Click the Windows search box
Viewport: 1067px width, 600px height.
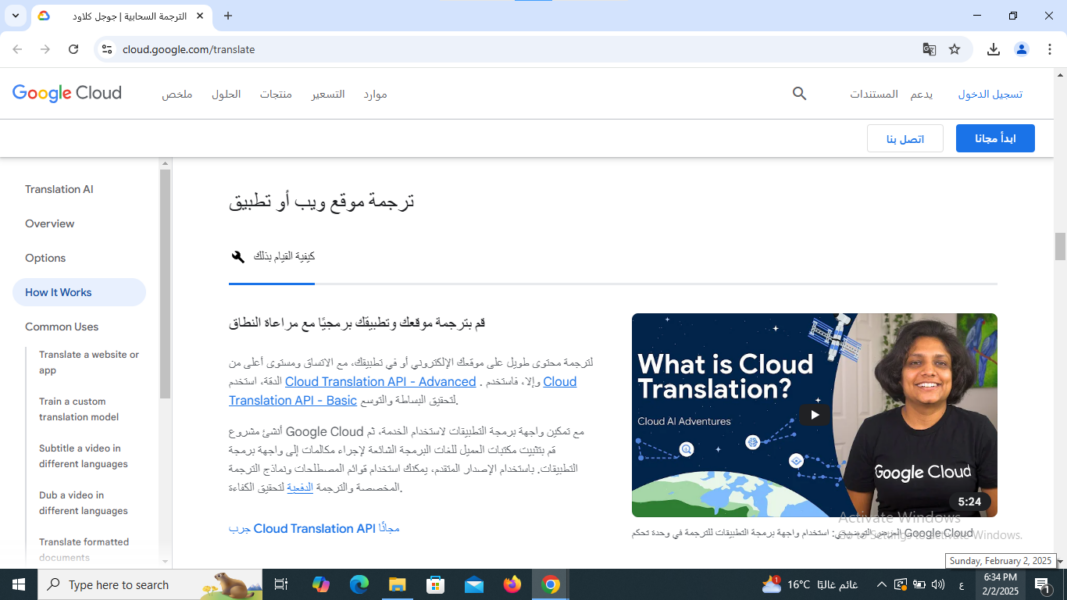(x=150, y=584)
